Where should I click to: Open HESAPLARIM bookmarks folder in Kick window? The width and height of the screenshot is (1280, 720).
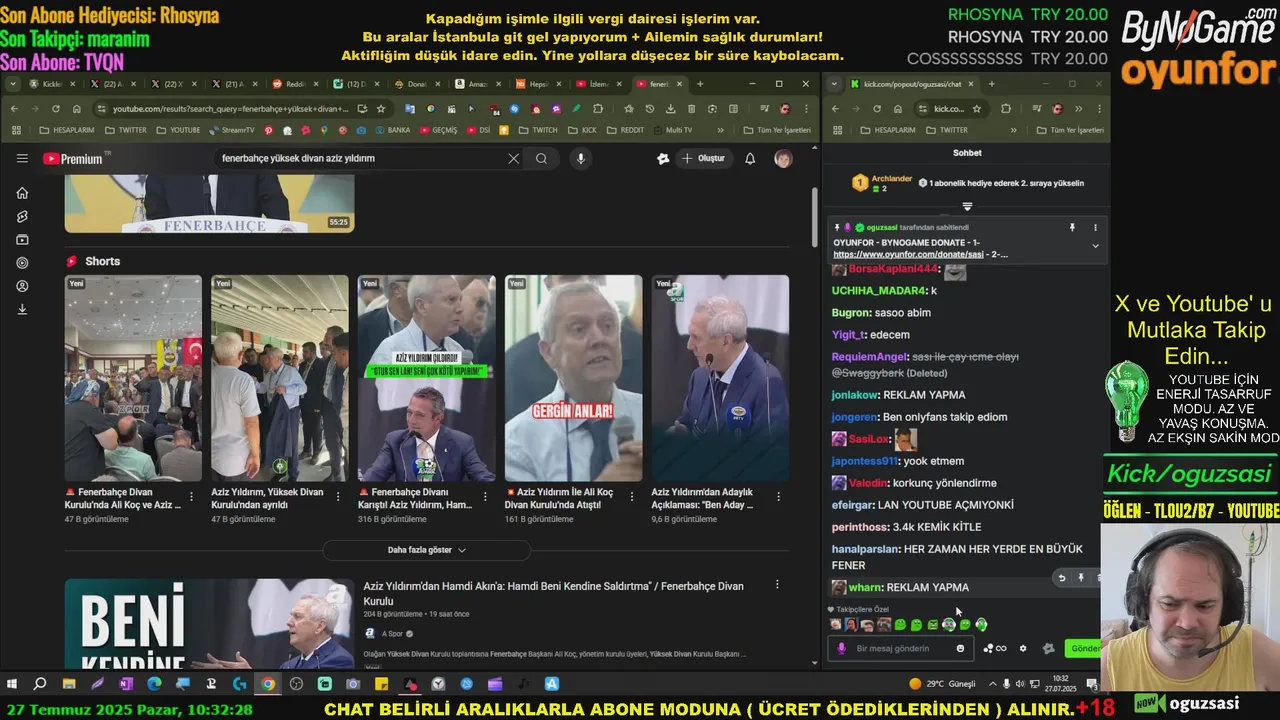click(x=889, y=130)
